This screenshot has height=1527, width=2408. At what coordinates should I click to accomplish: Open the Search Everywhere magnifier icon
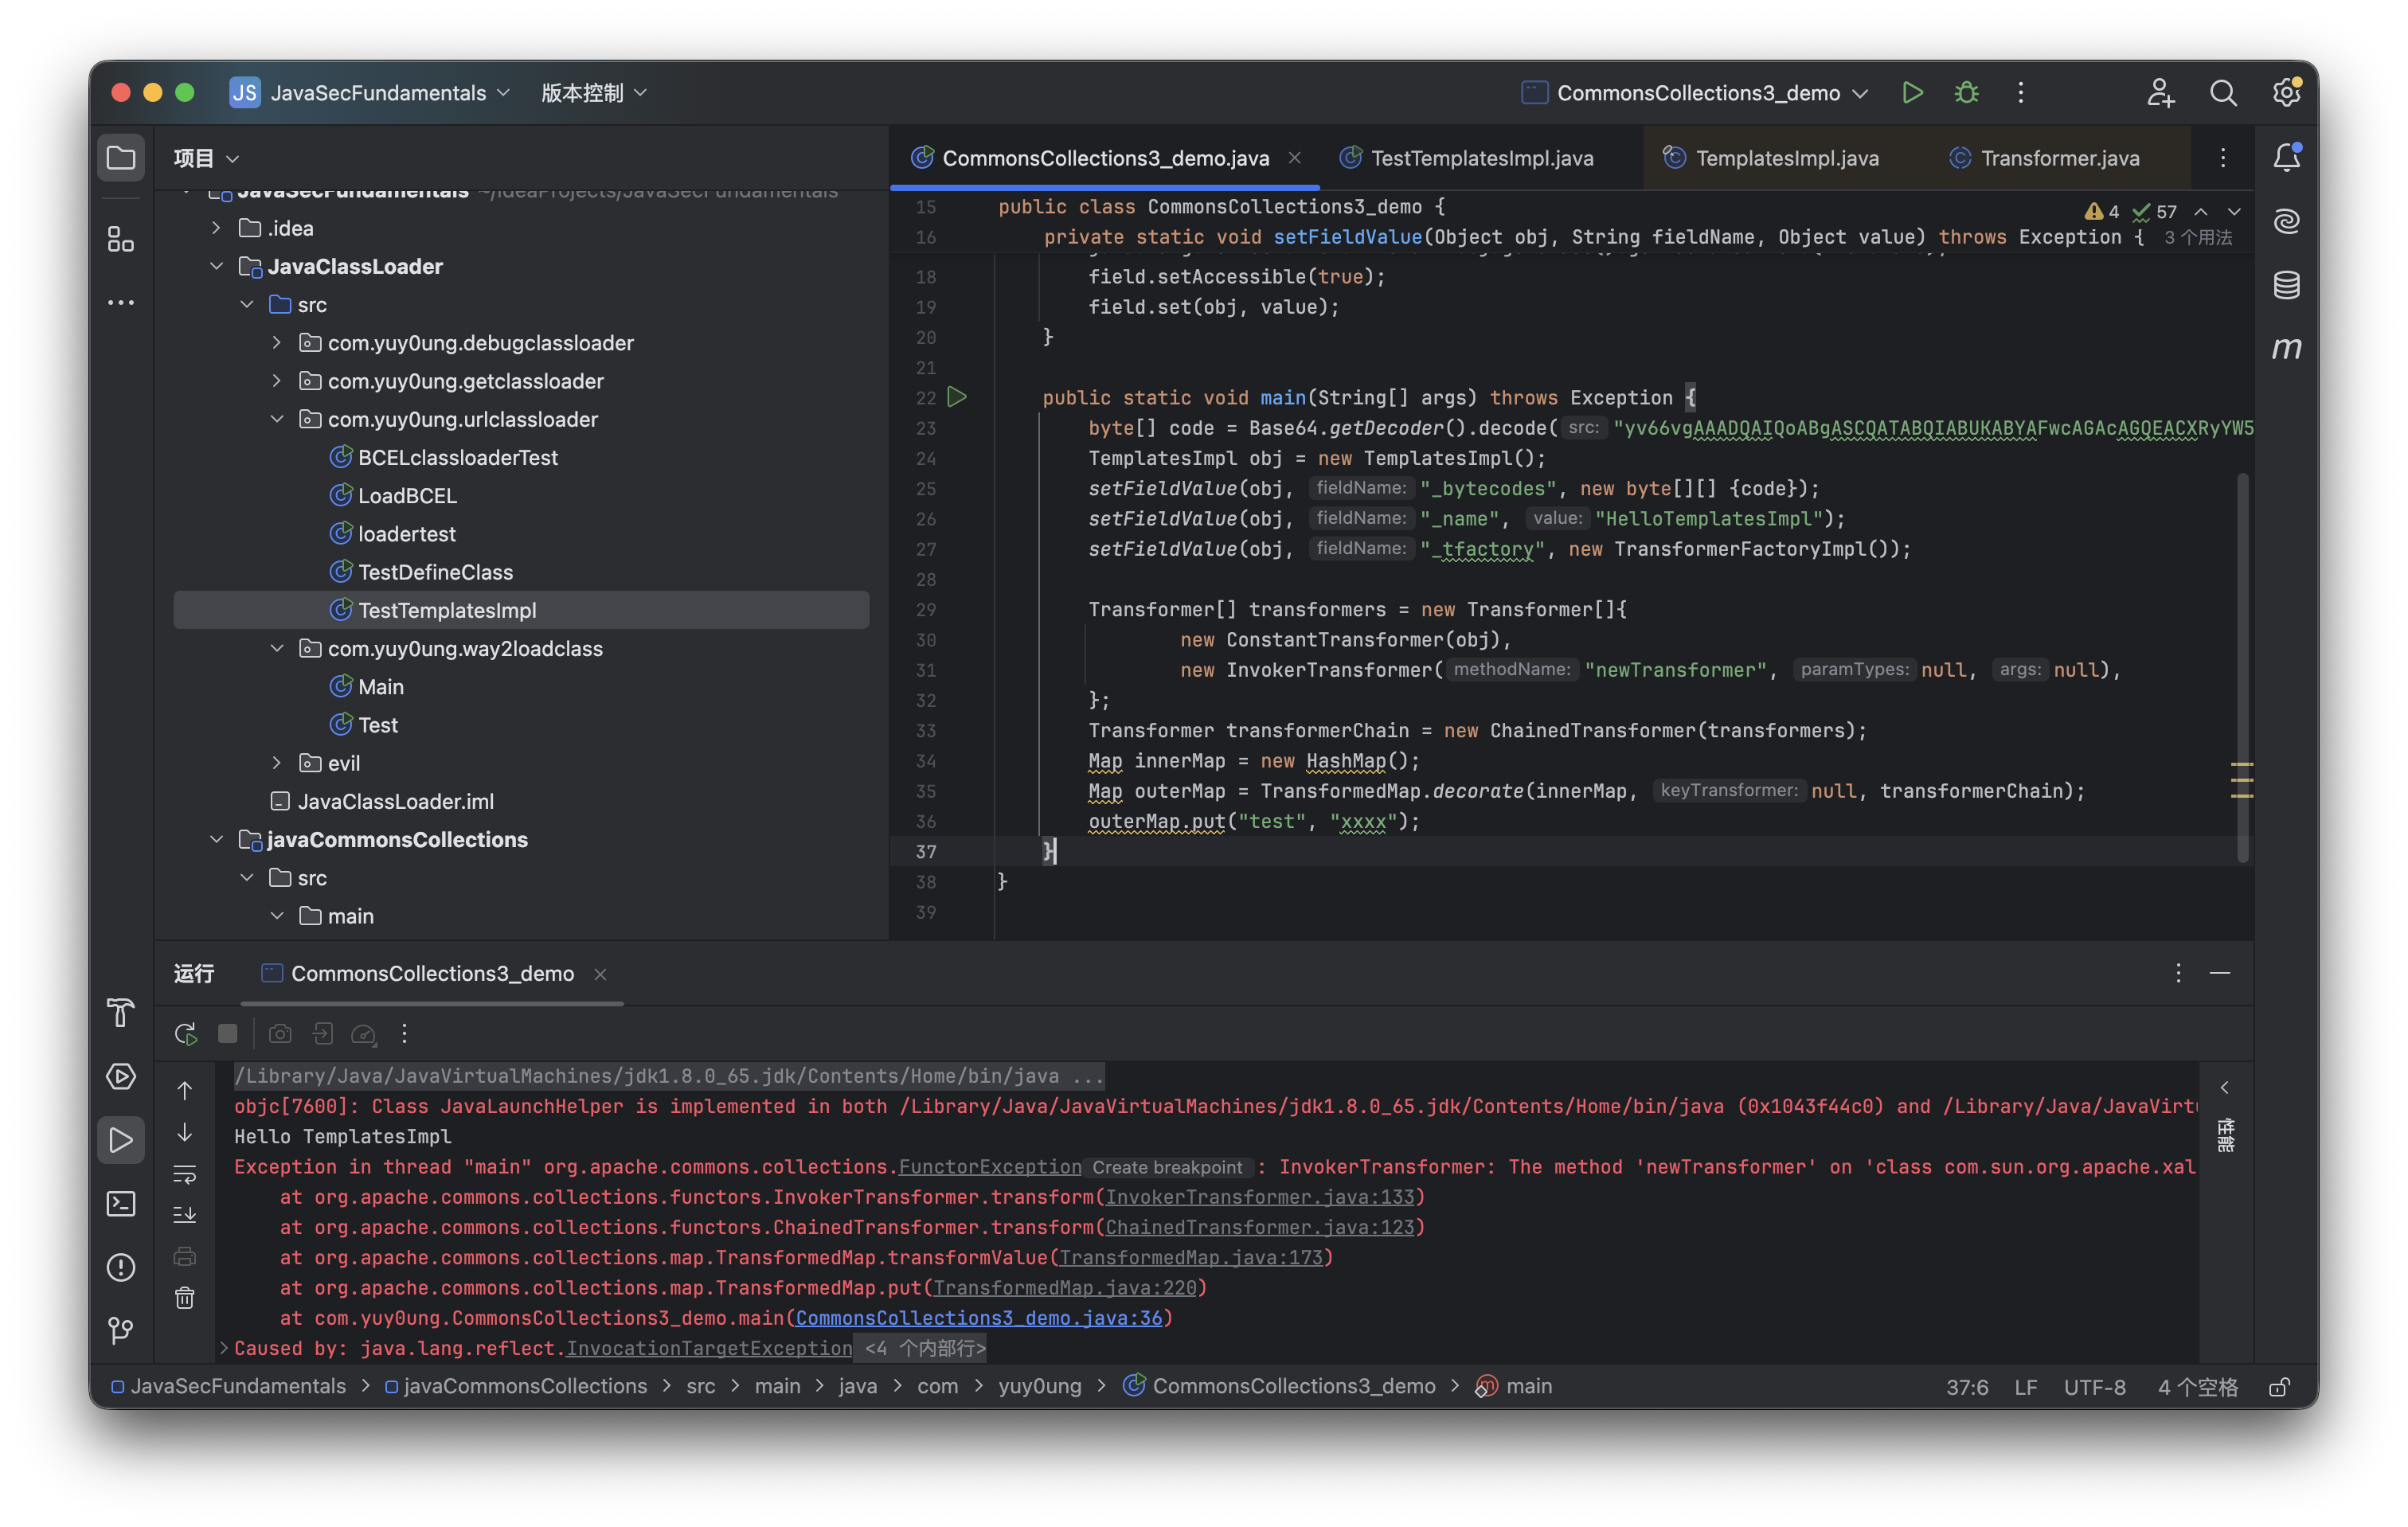(x=2222, y=93)
